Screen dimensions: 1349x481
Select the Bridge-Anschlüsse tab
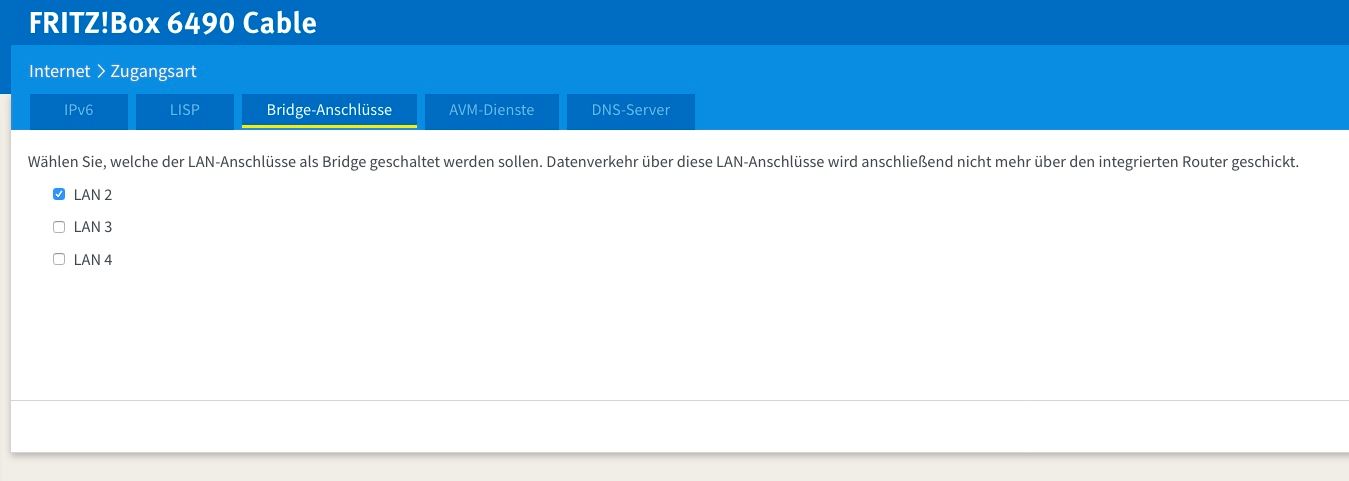coord(329,111)
